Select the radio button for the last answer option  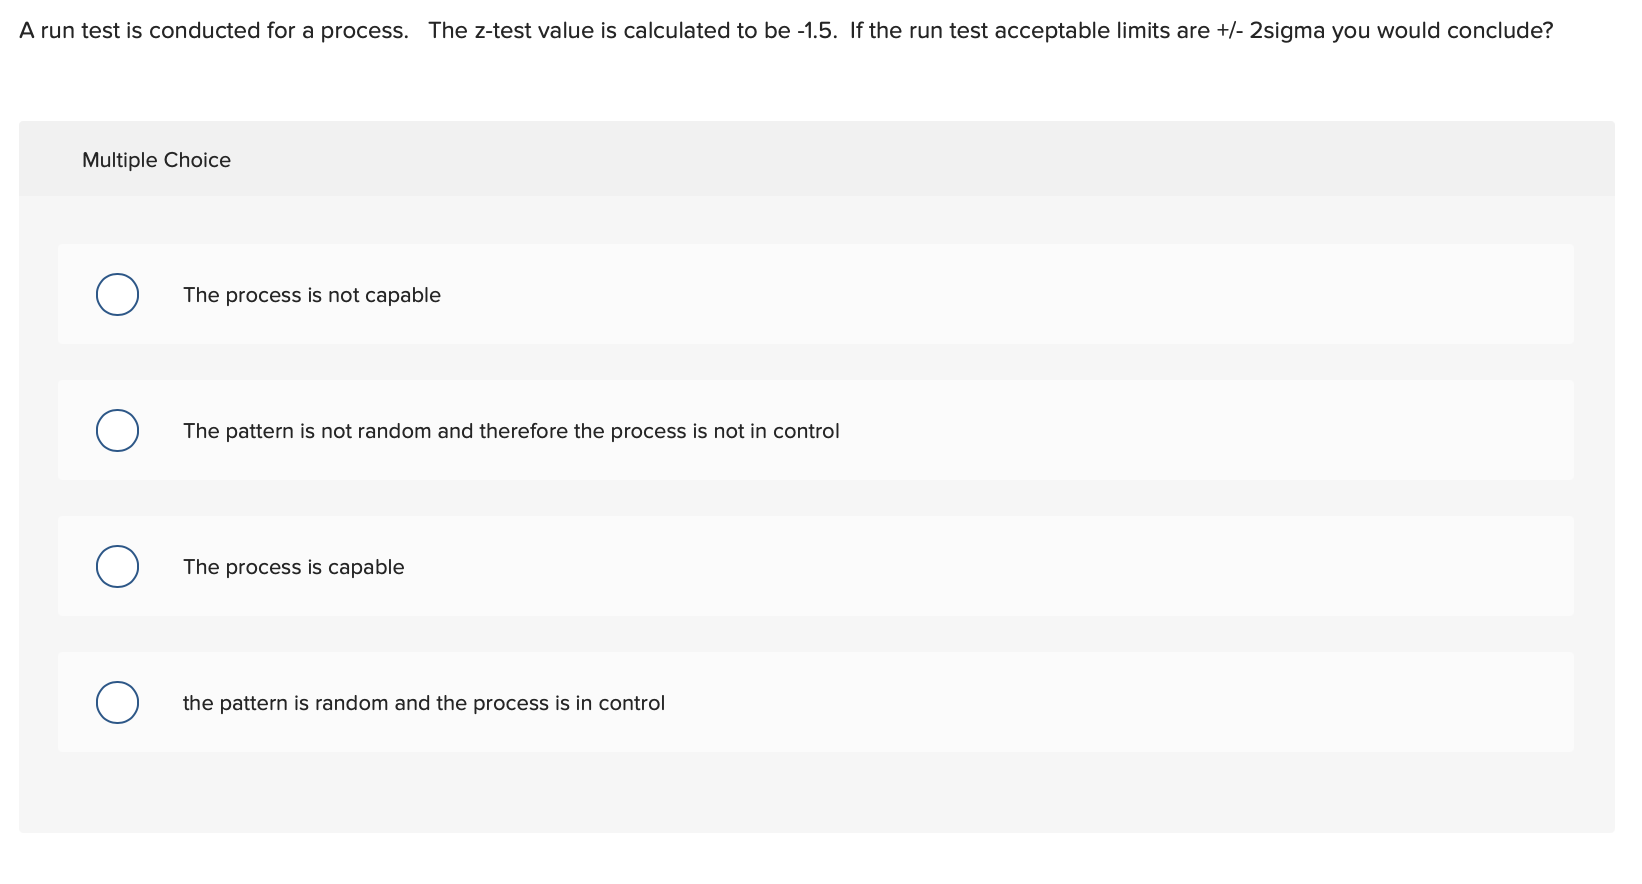click(117, 702)
